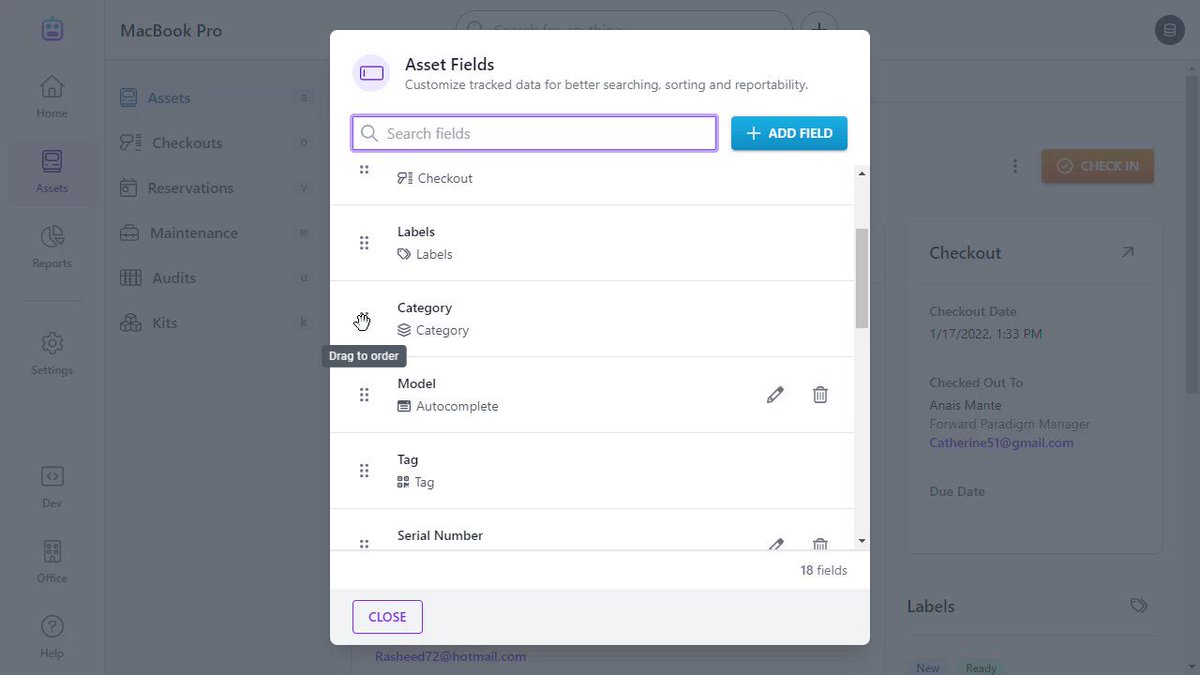Delete the Model field using trash icon
1200x675 pixels.
(820, 395)
